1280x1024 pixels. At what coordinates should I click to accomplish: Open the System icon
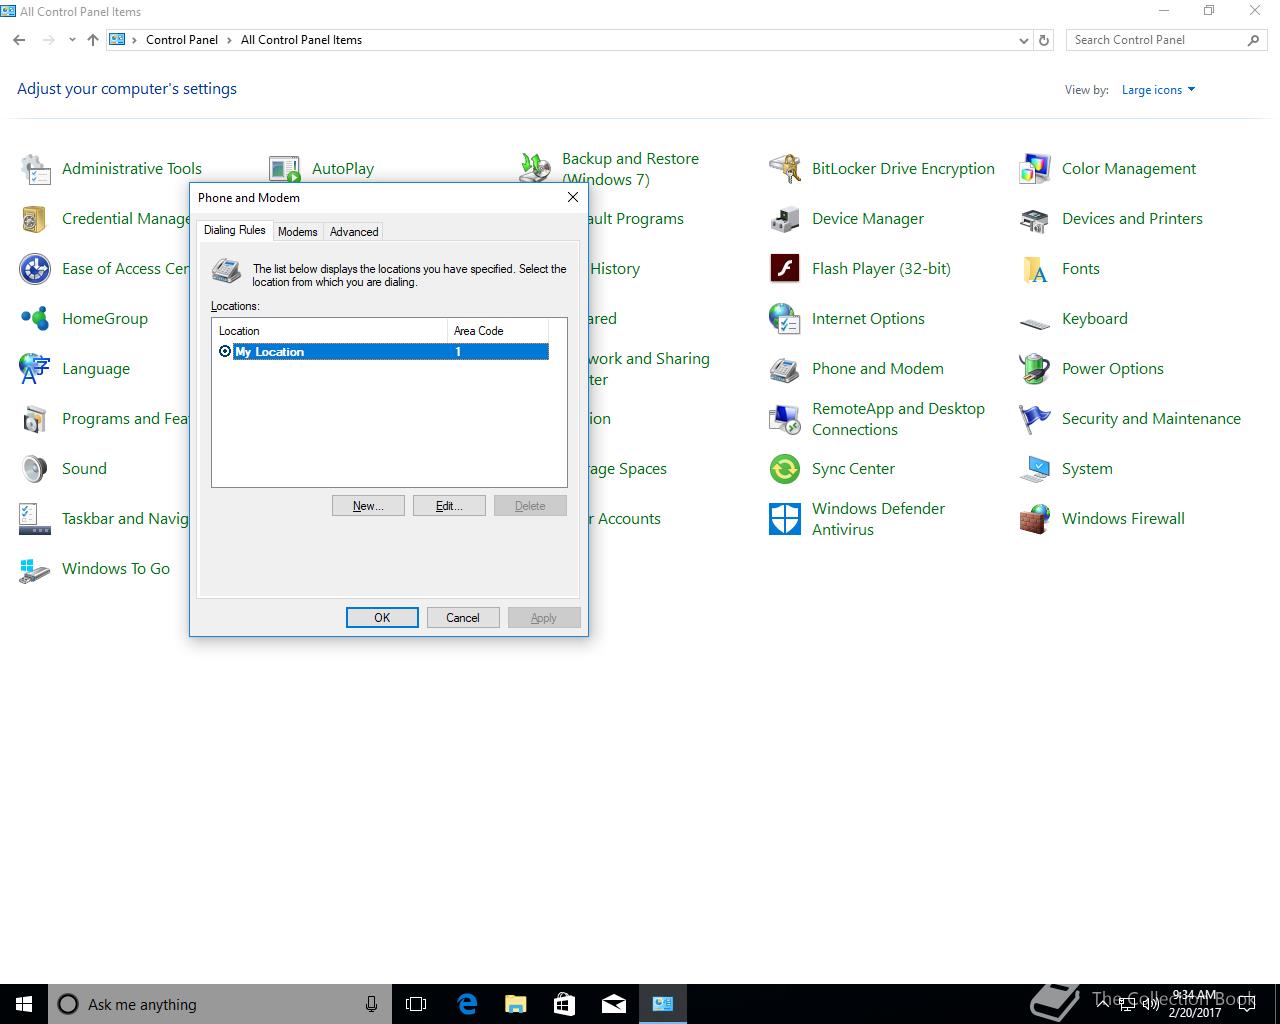(1035, 469)
